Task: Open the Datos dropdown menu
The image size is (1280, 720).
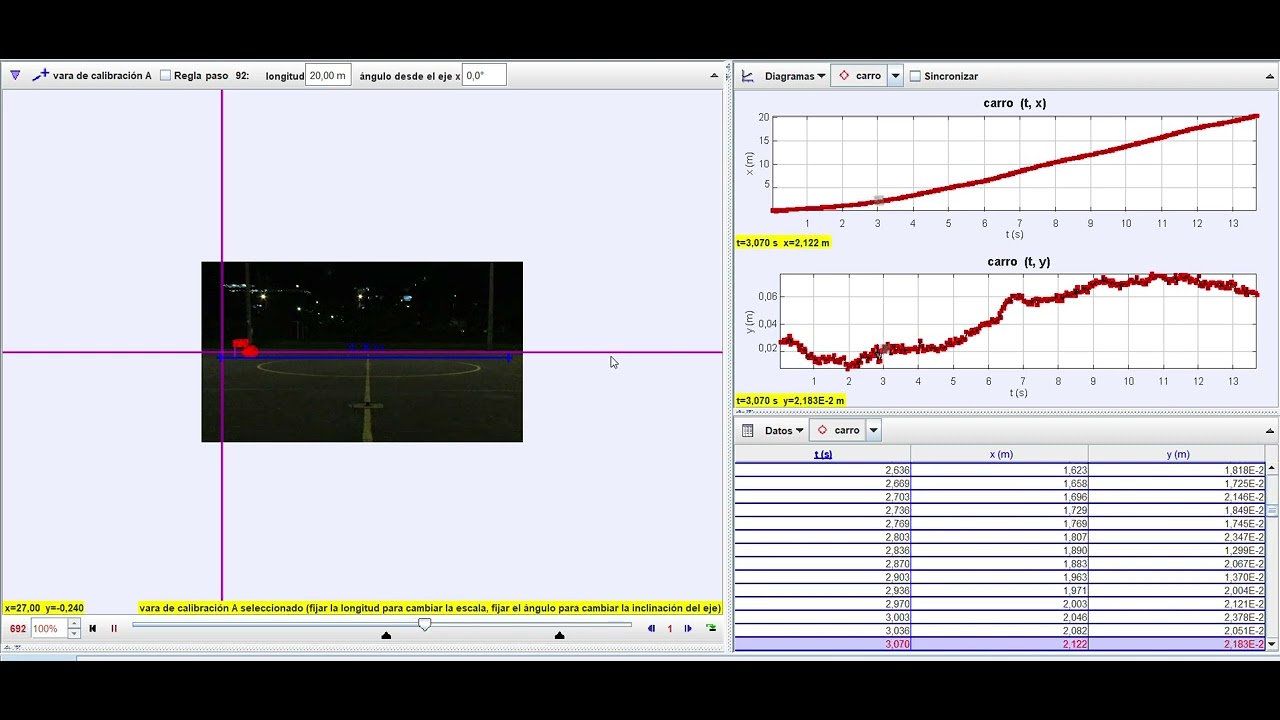Action: coord(784,430)
